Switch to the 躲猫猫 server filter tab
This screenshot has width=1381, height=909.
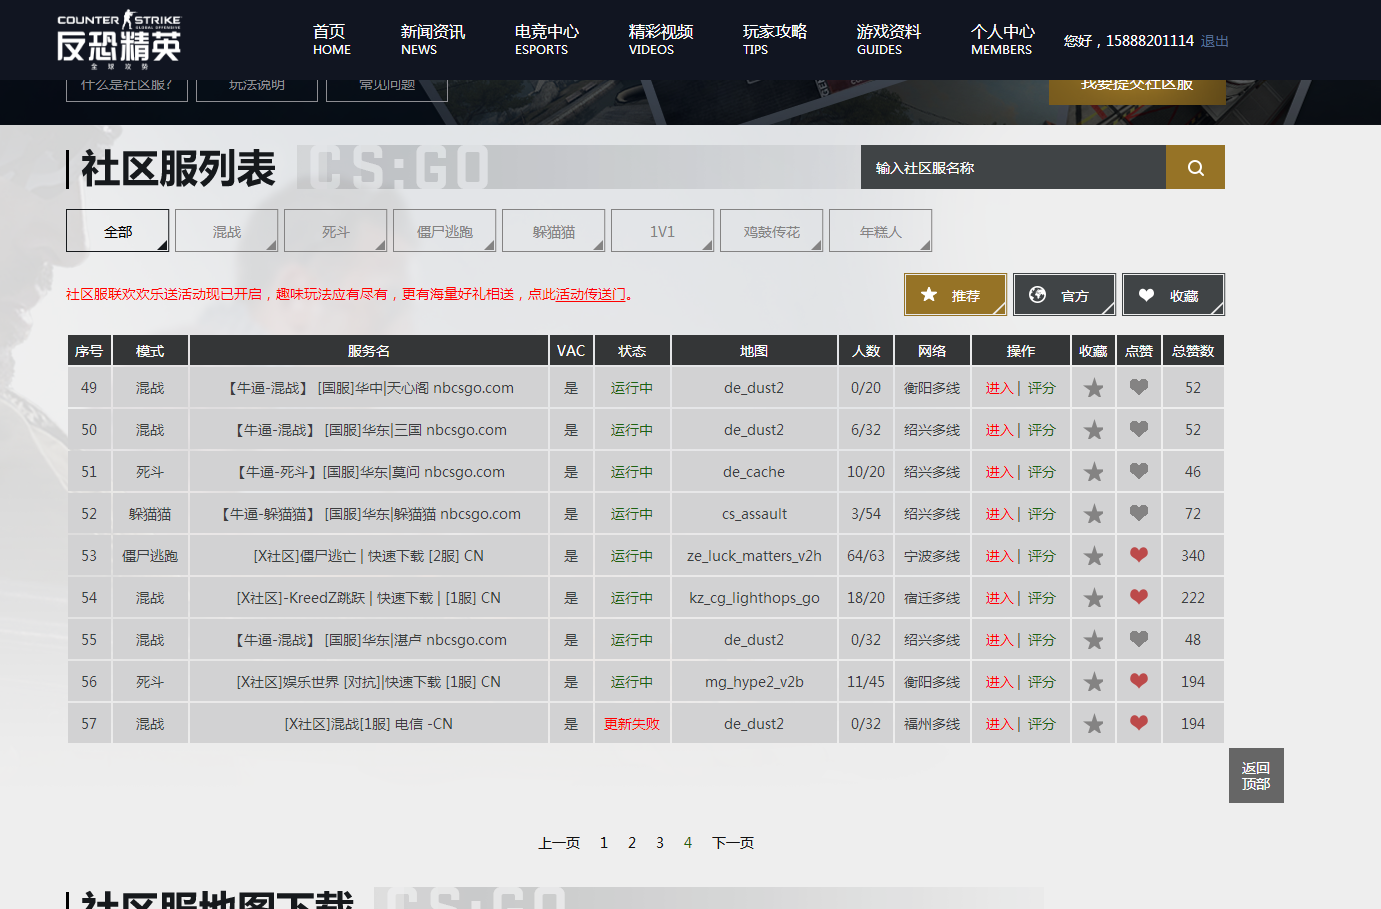[553, 230]
